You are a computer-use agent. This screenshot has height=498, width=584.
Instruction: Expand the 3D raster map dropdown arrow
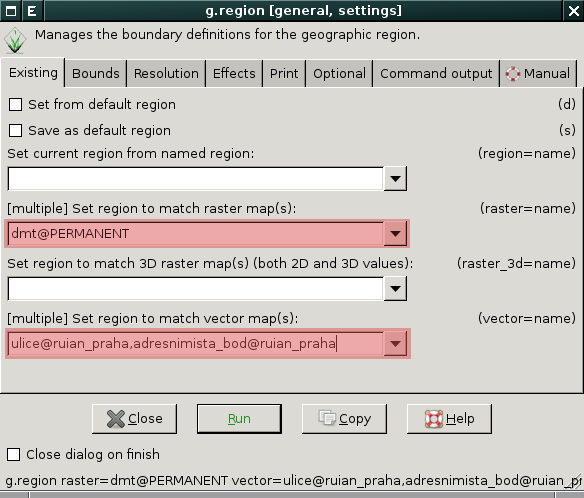[395, 289]
